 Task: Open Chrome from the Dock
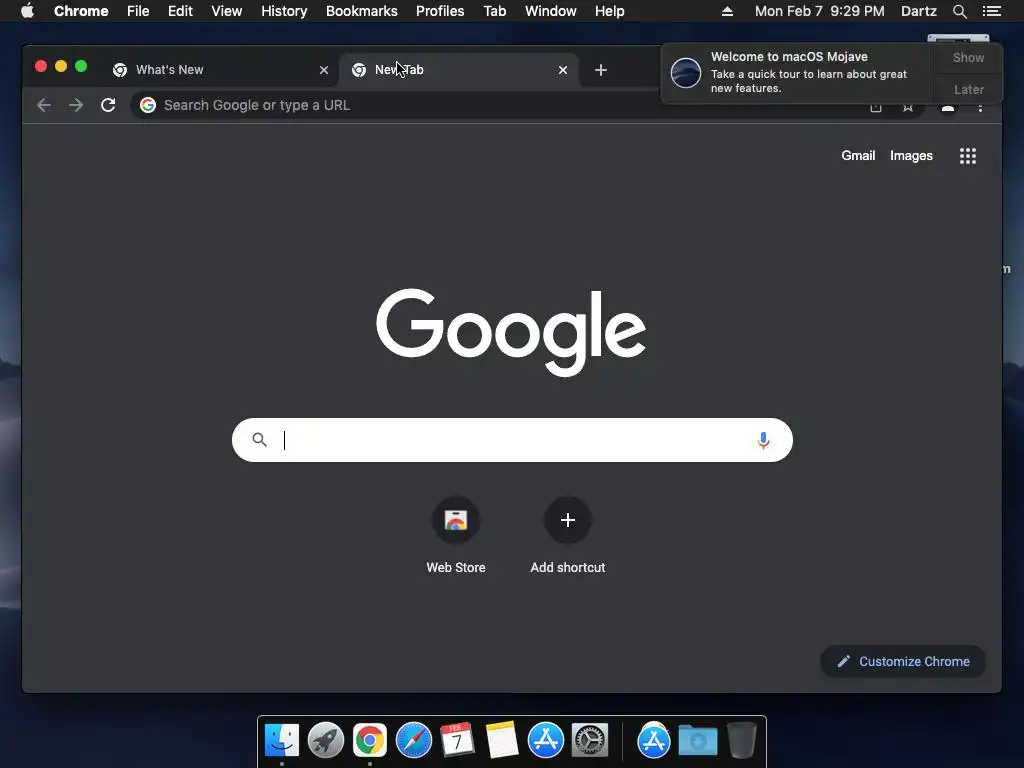(x=370, y=740)
